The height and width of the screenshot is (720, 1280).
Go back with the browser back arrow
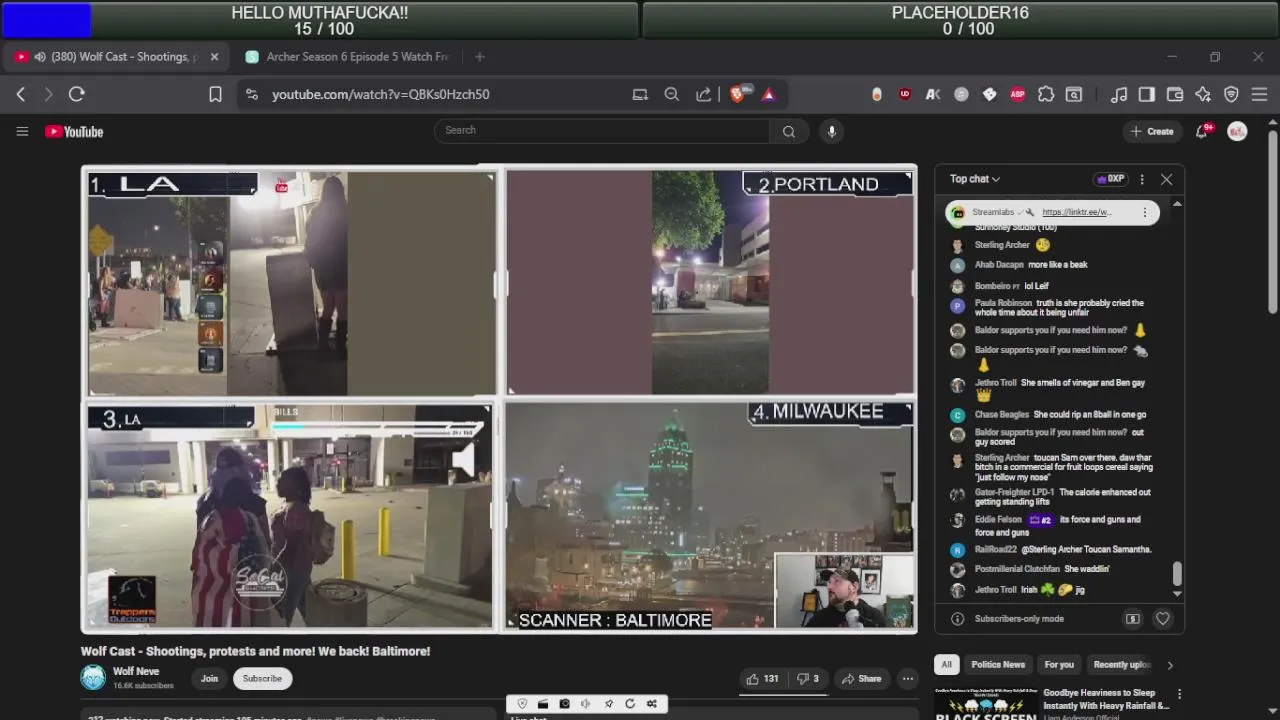(x=21, y=94)
